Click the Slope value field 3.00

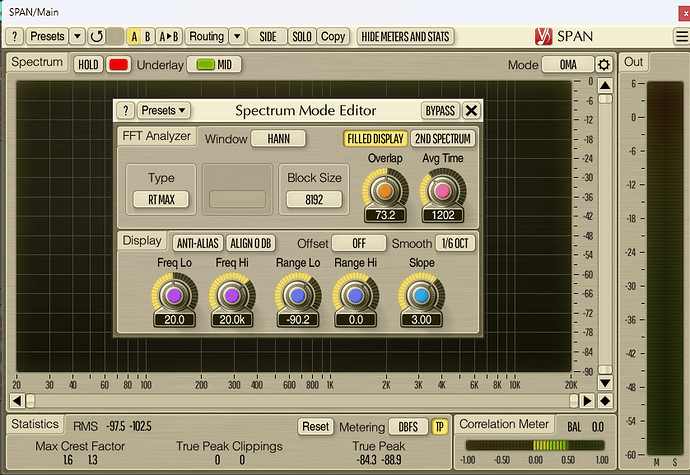click(421, 320)
